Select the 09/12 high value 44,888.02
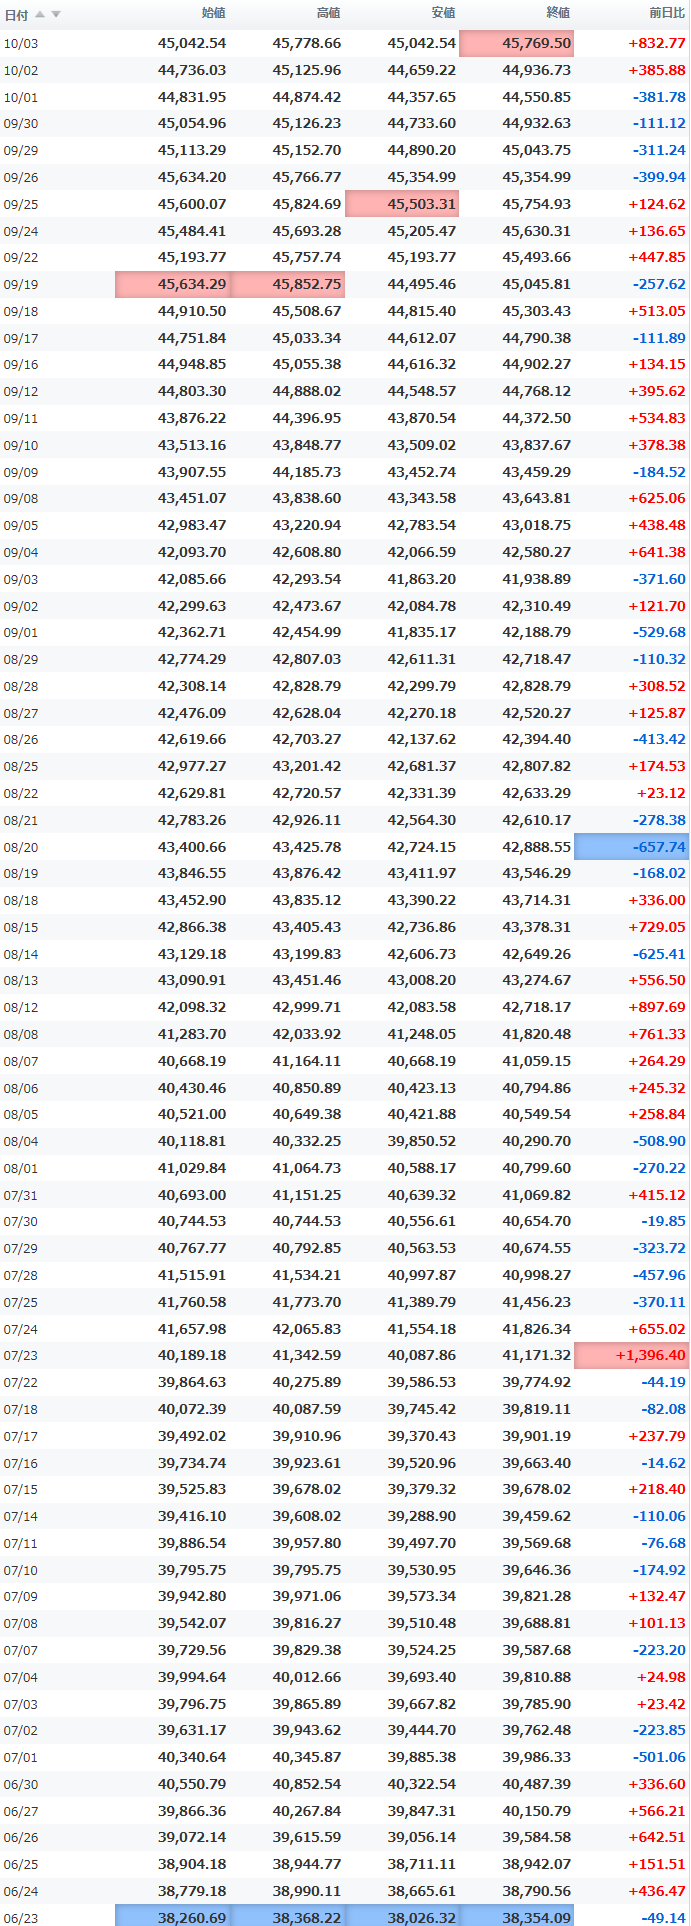The width and height of the screenshot is (691, 1926). [x=307, y=391]
